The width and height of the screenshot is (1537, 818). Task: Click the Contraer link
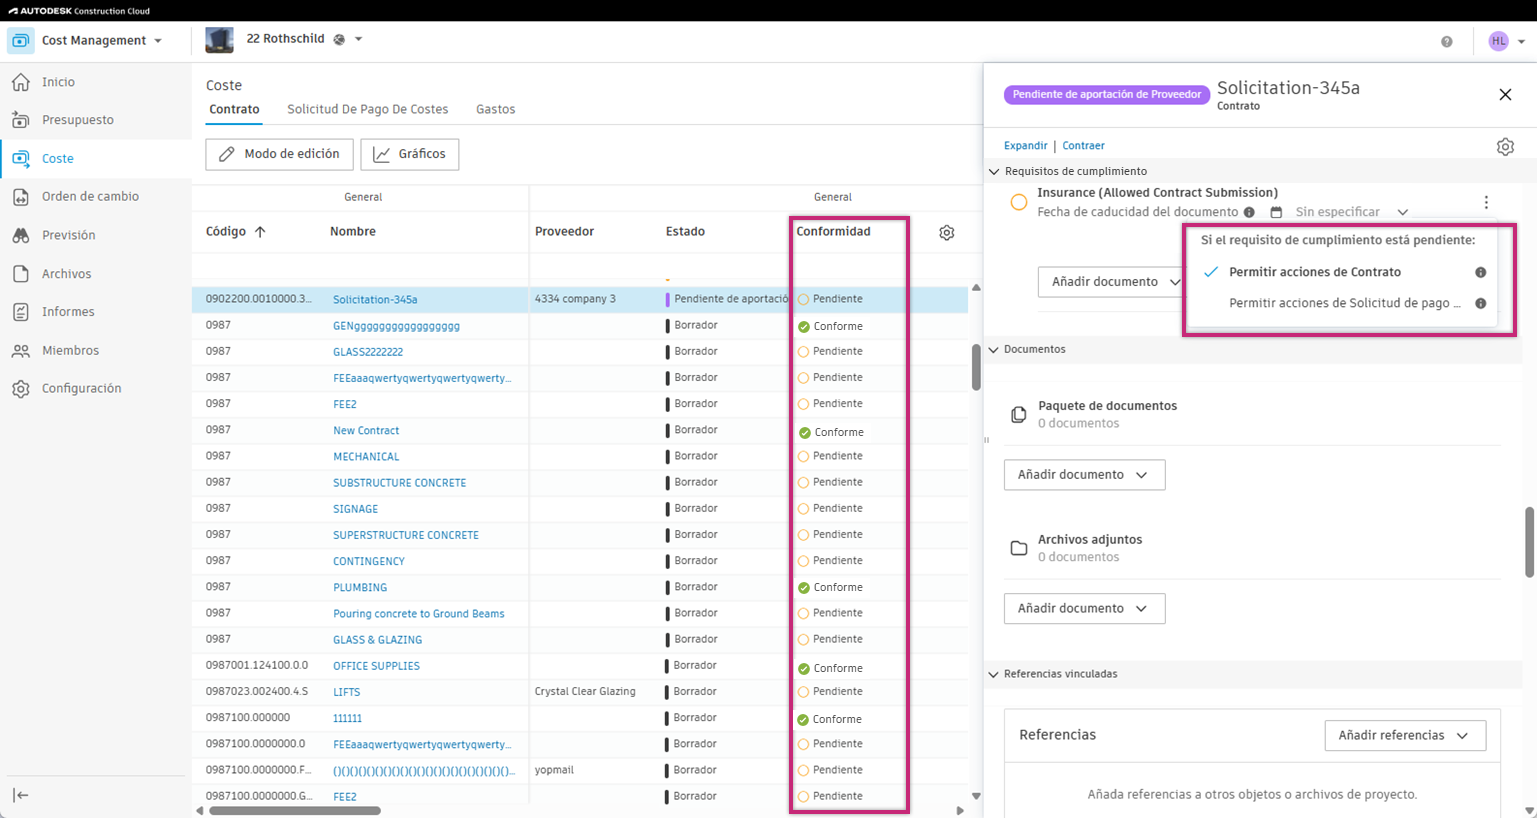pos(1083,146)
